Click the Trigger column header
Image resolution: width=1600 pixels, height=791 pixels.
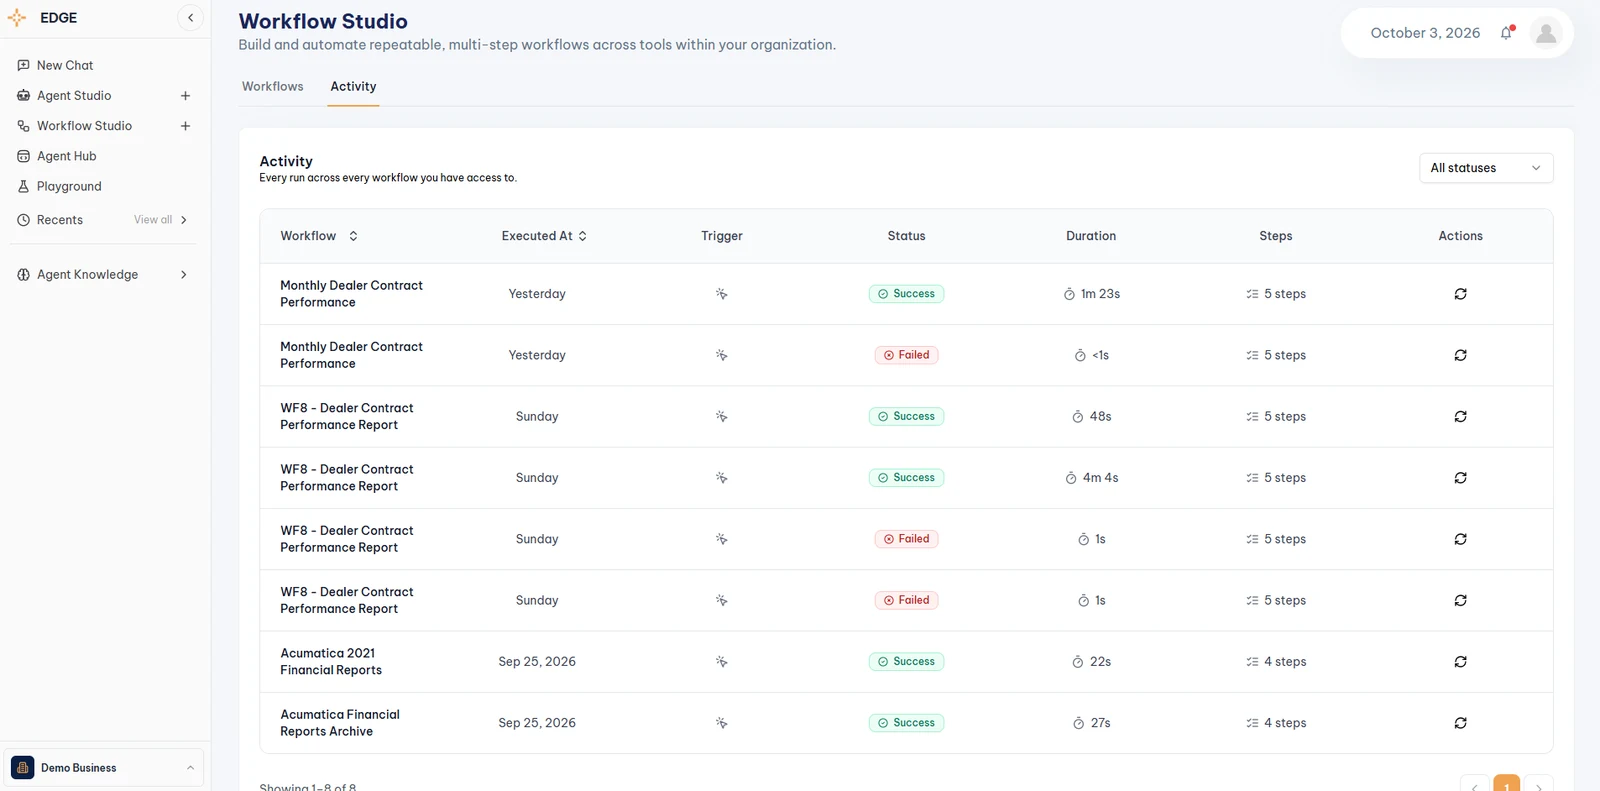tap(721, 236)
